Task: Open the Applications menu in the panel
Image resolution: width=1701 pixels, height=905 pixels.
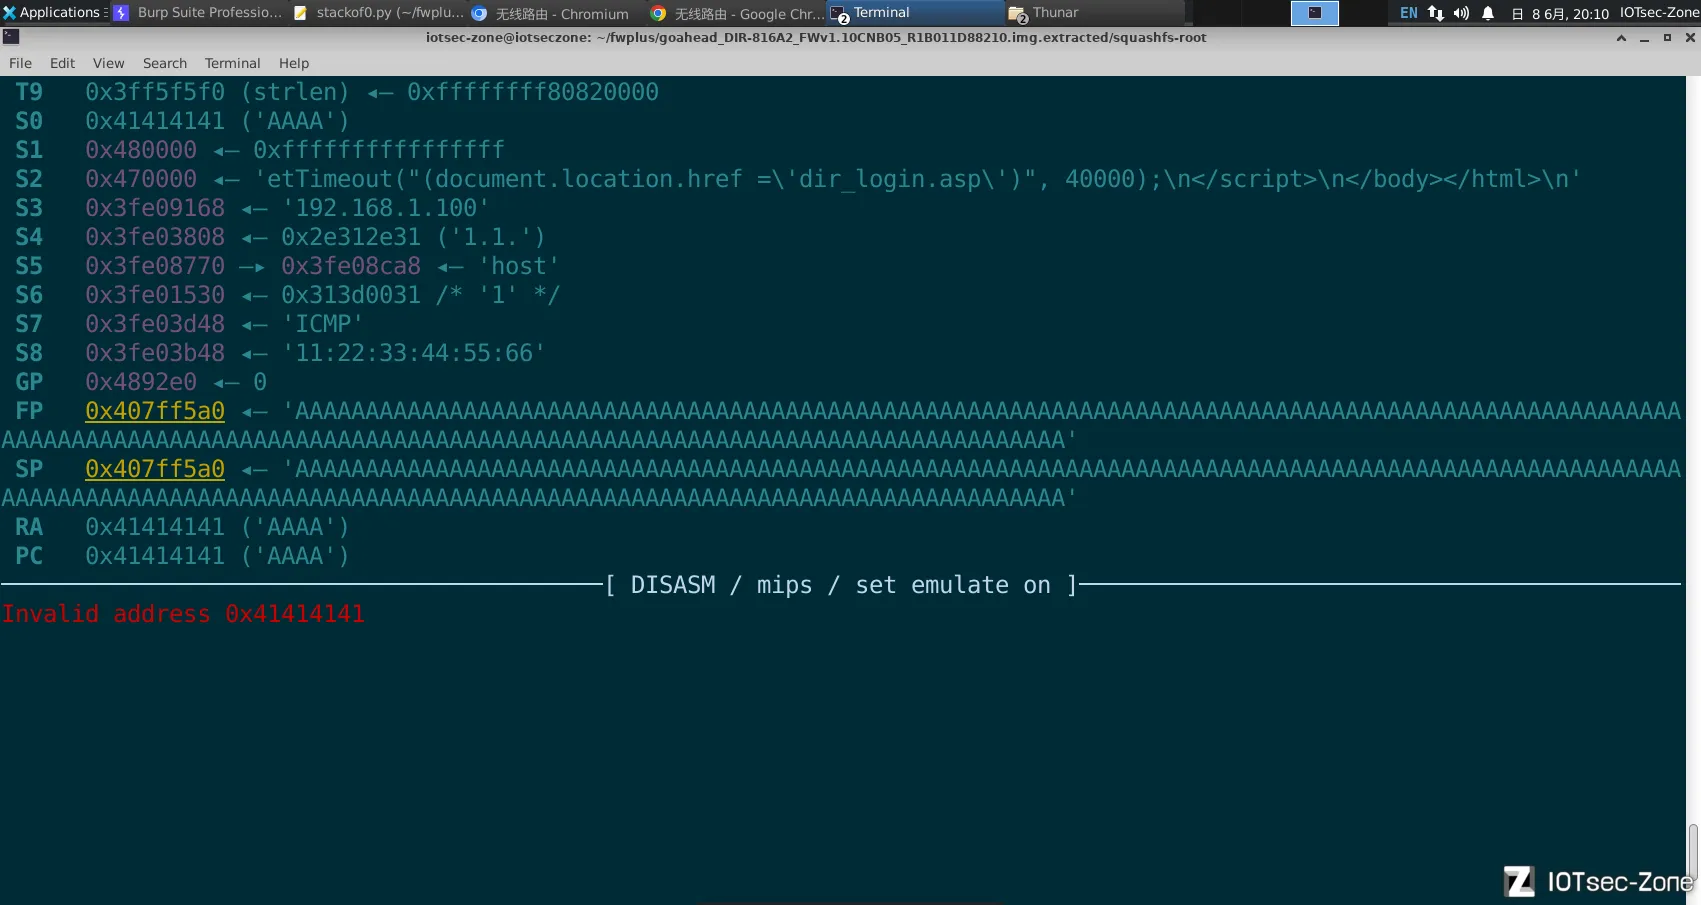Action: (x=54, y=13)
